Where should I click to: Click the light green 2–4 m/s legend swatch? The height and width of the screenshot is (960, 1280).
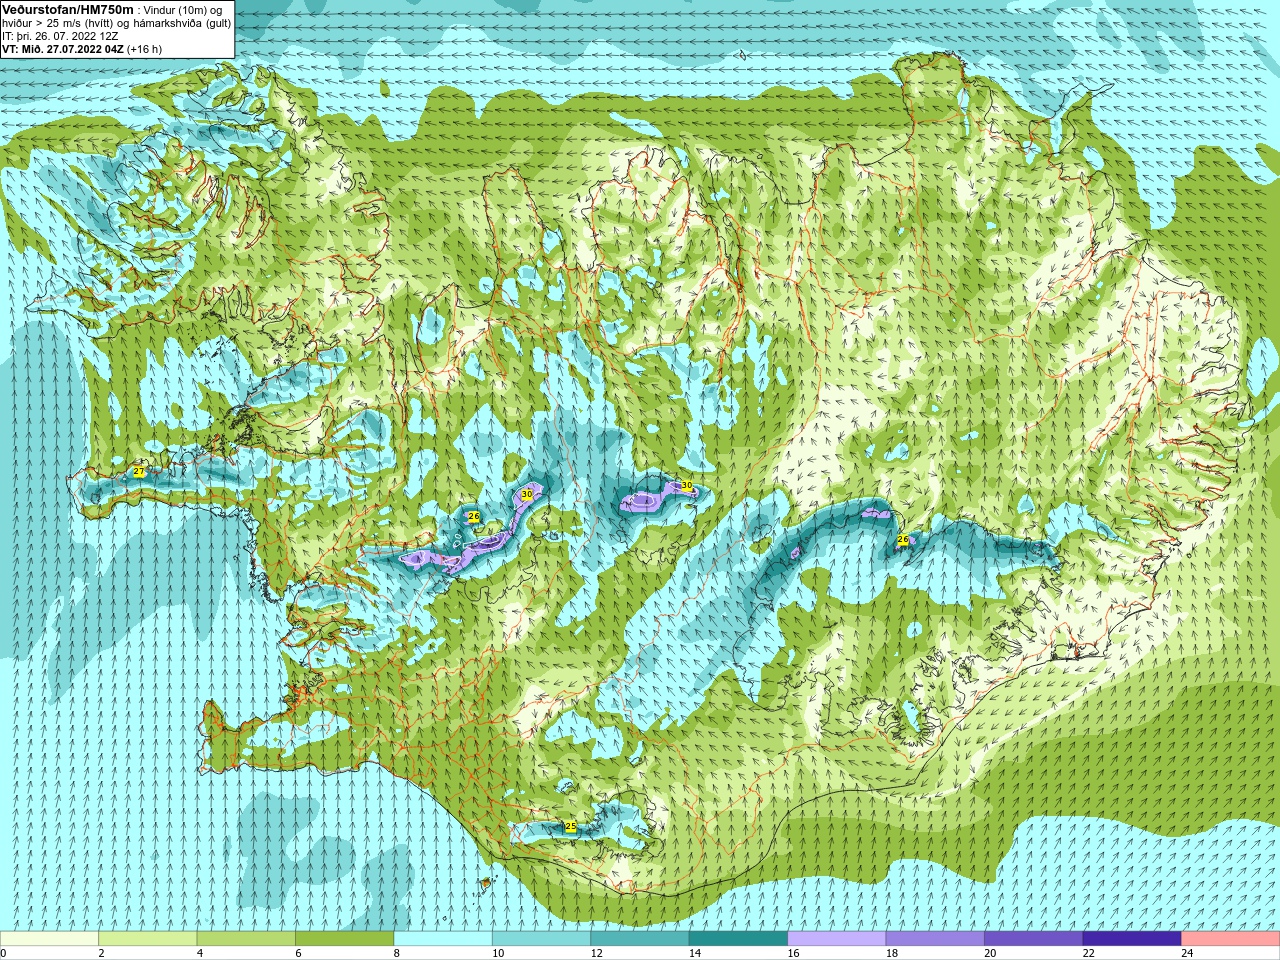click(147, 939)
